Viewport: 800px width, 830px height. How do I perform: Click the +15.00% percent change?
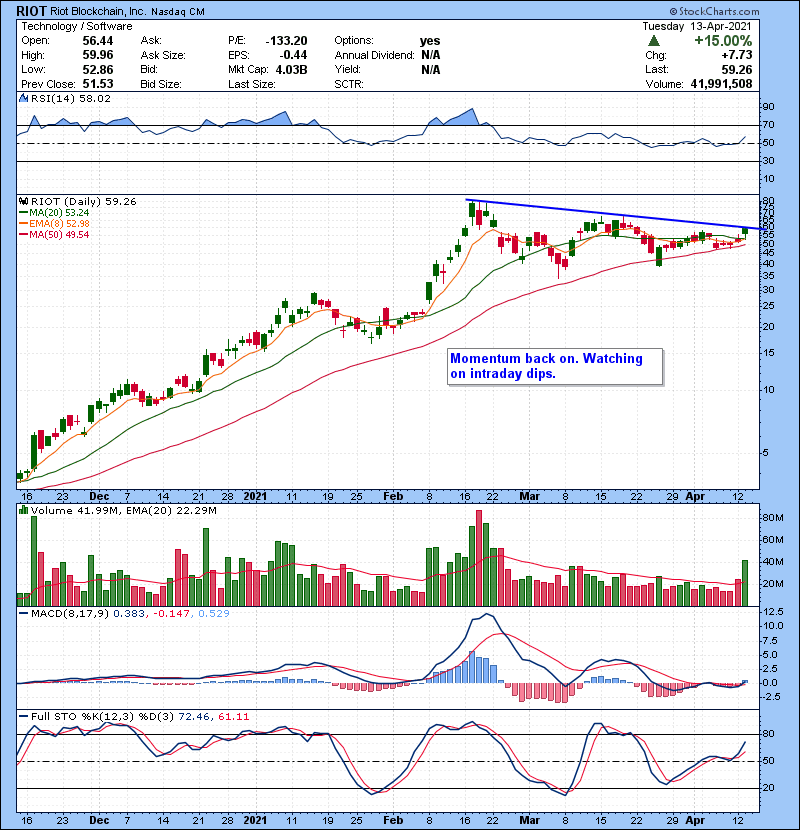click(723, 41)
